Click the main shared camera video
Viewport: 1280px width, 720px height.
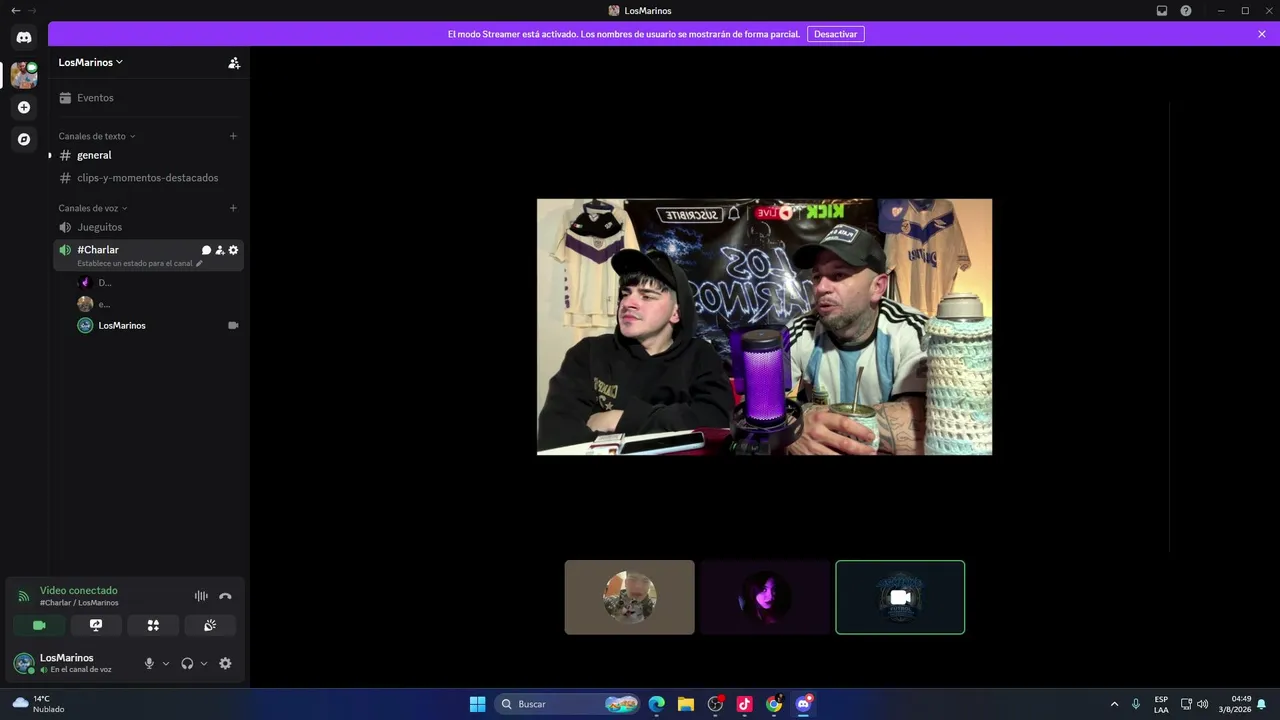765,327
